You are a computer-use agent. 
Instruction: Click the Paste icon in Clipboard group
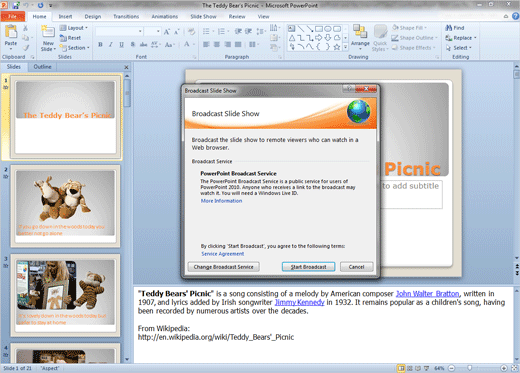click(11, 32)
